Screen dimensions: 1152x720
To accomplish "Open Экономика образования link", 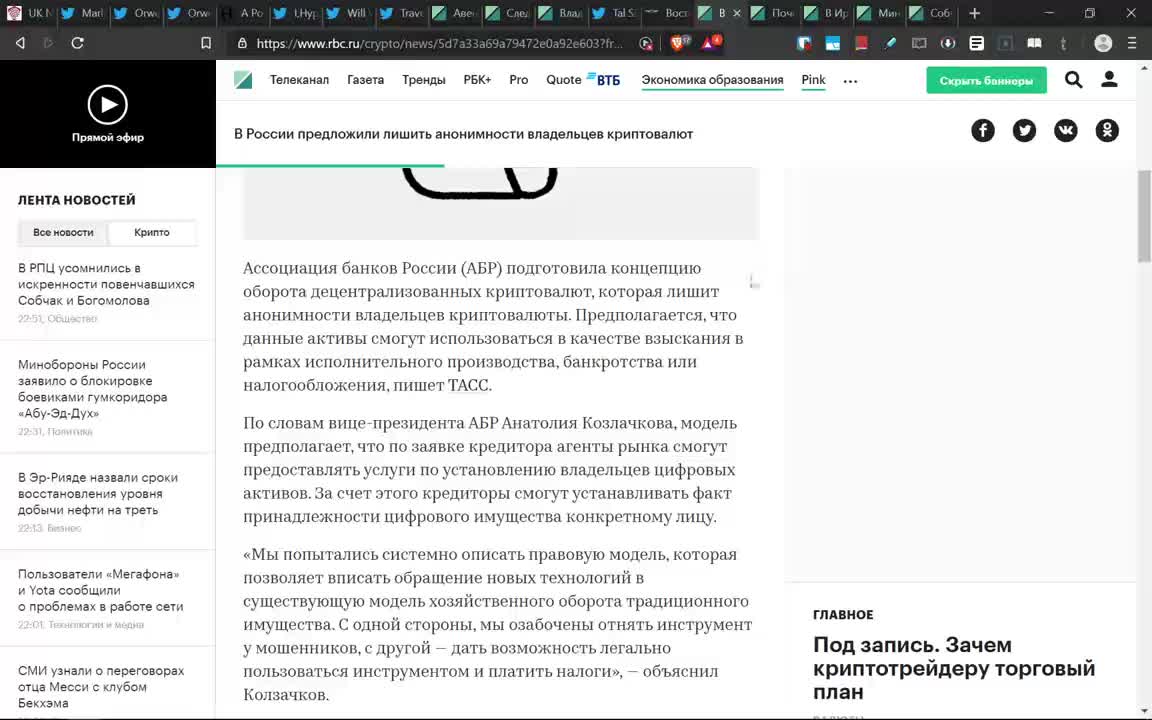I will [x=712, y=79].
